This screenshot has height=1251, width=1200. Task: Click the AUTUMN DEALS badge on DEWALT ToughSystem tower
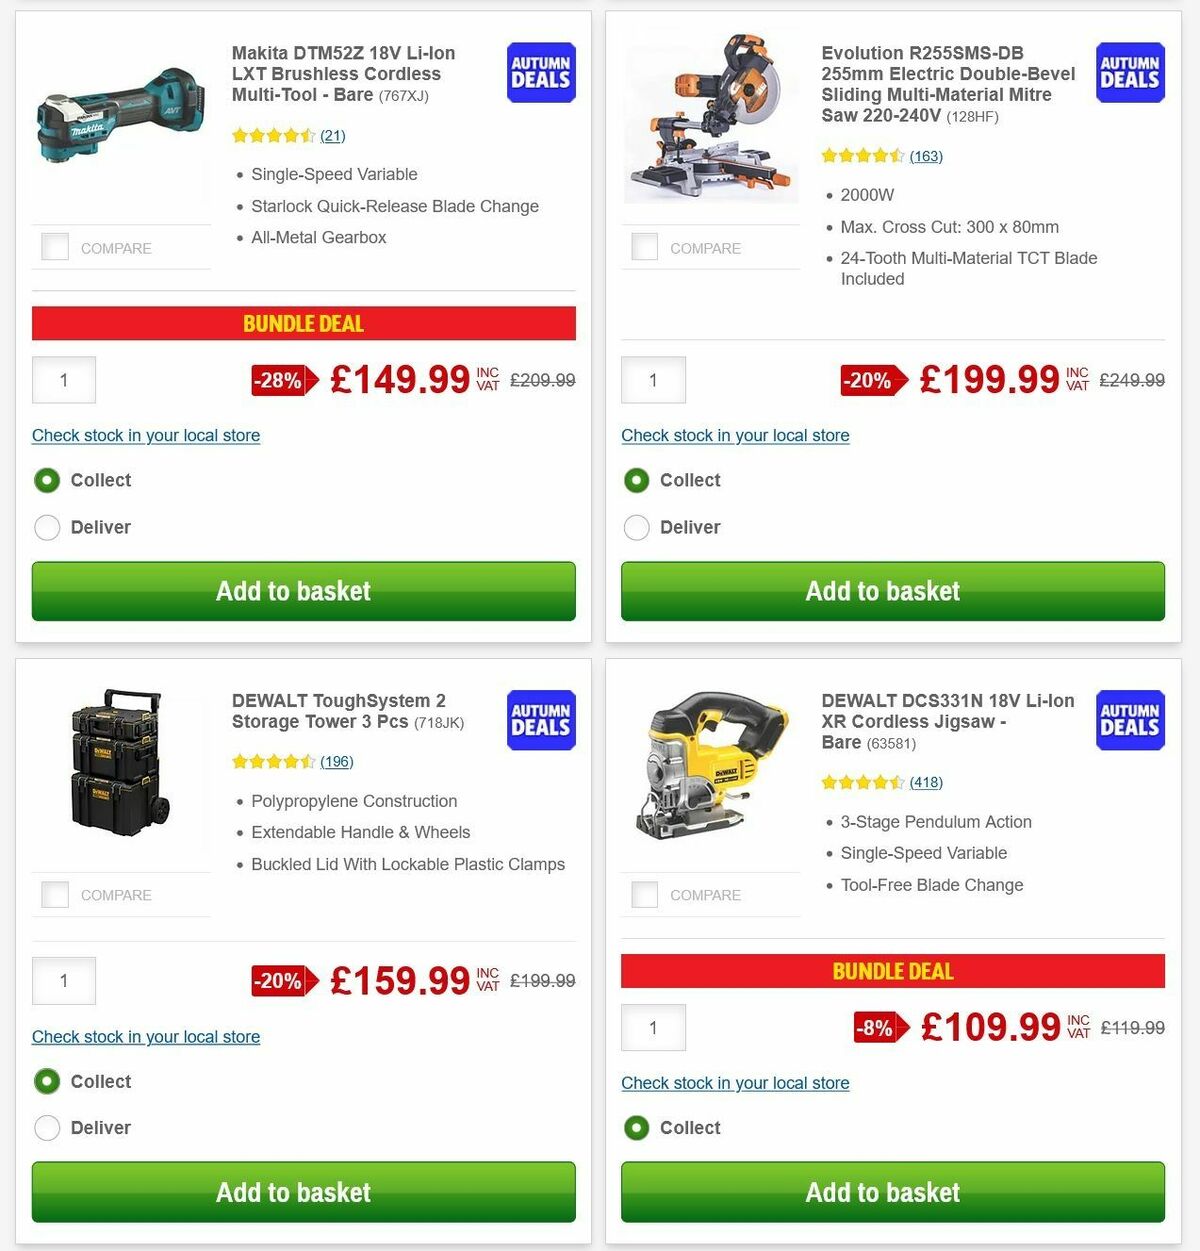coord(540,720)
